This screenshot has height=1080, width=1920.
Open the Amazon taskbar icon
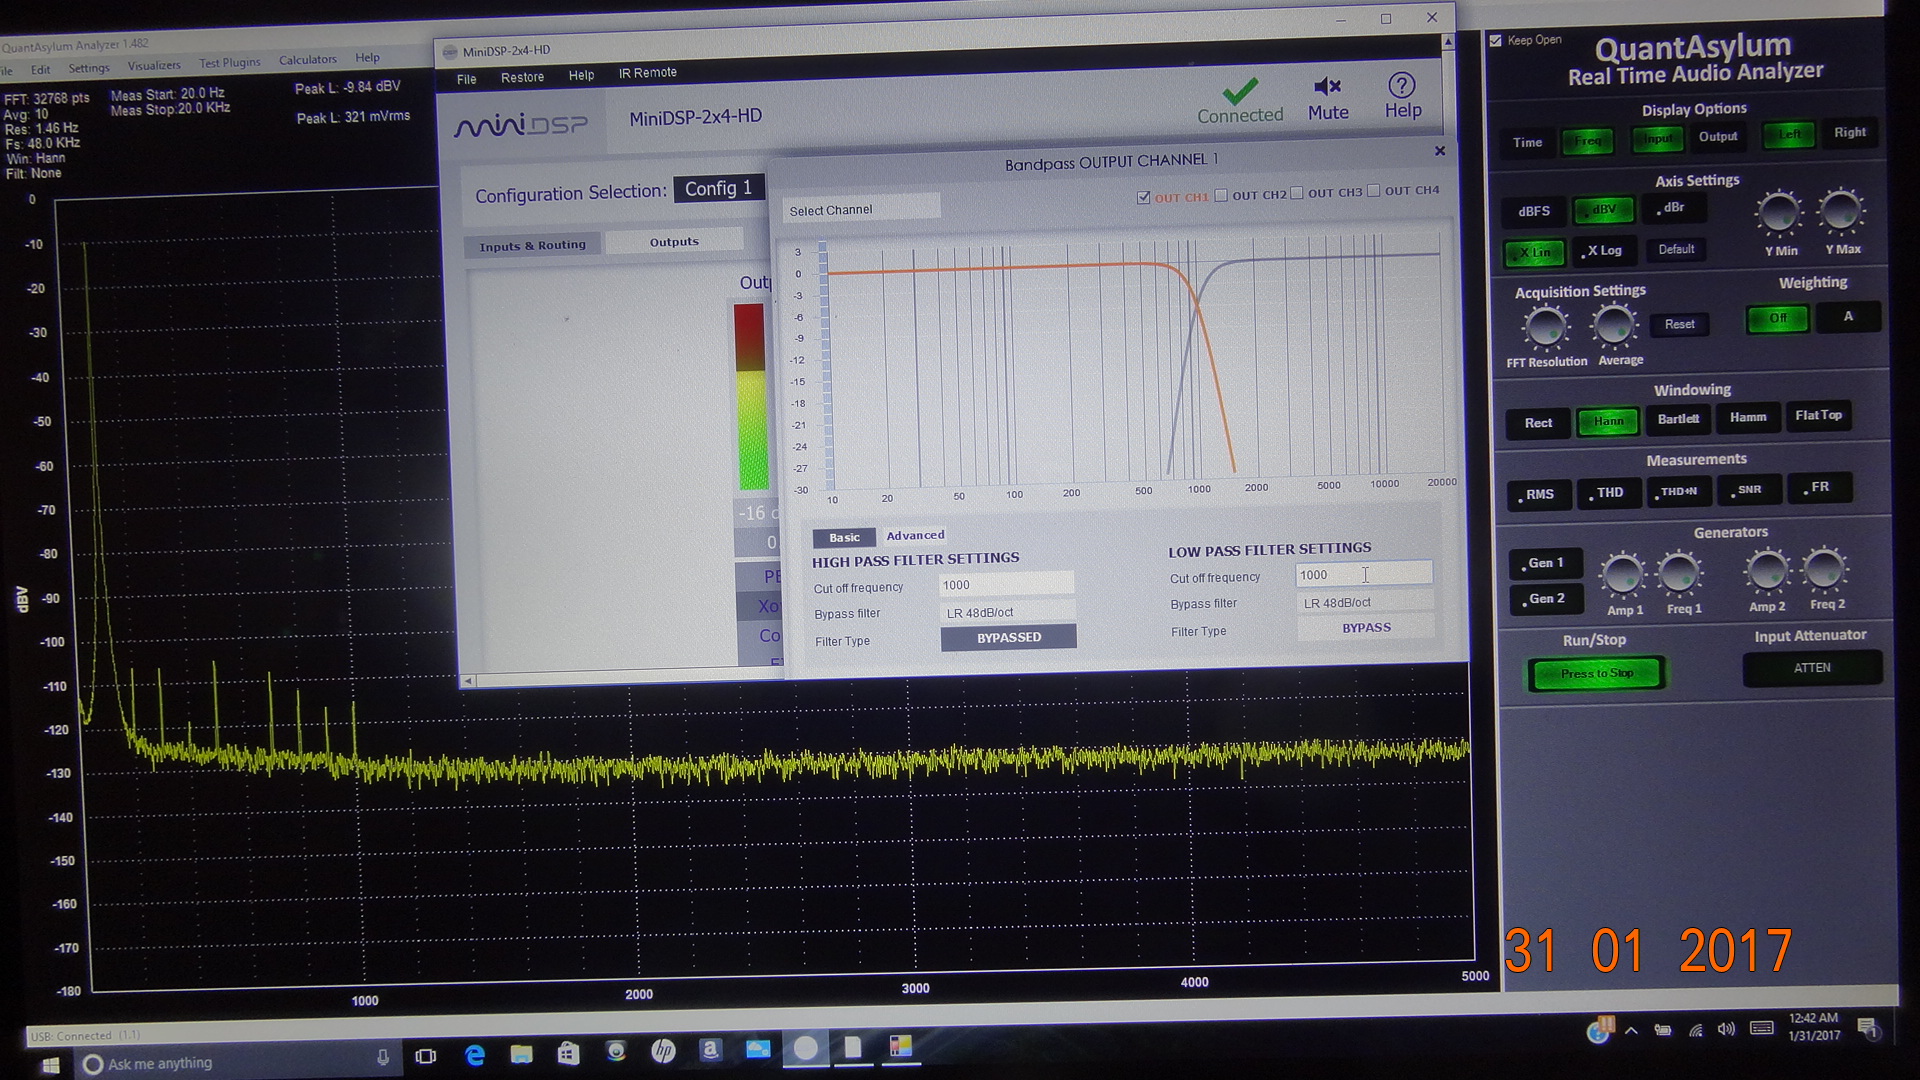coord(710,1049)
